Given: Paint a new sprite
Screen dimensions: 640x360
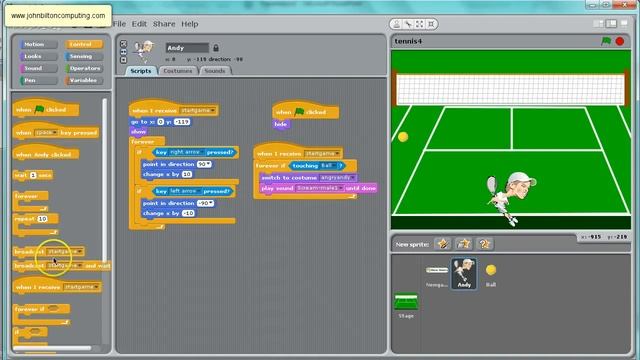Looking at the screenshot, I should click(x=442, y=244).
